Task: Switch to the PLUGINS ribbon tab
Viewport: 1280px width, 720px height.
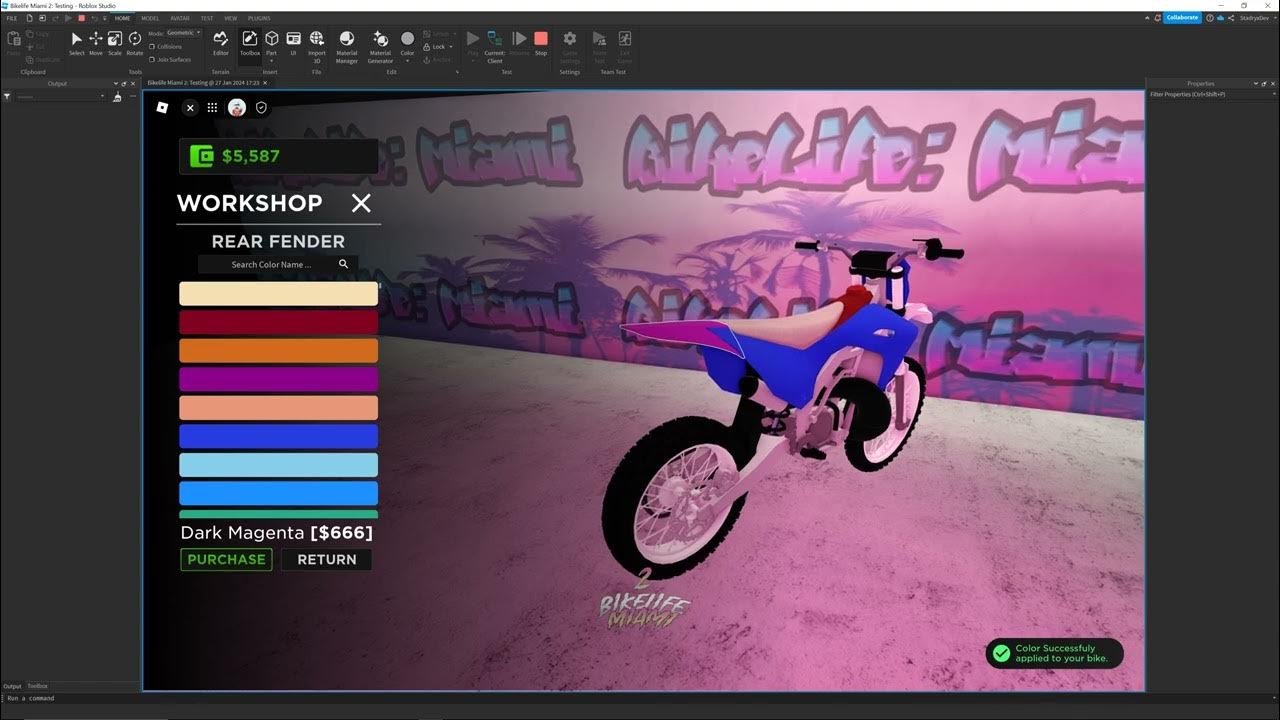Action: click(x=259, y=18)
